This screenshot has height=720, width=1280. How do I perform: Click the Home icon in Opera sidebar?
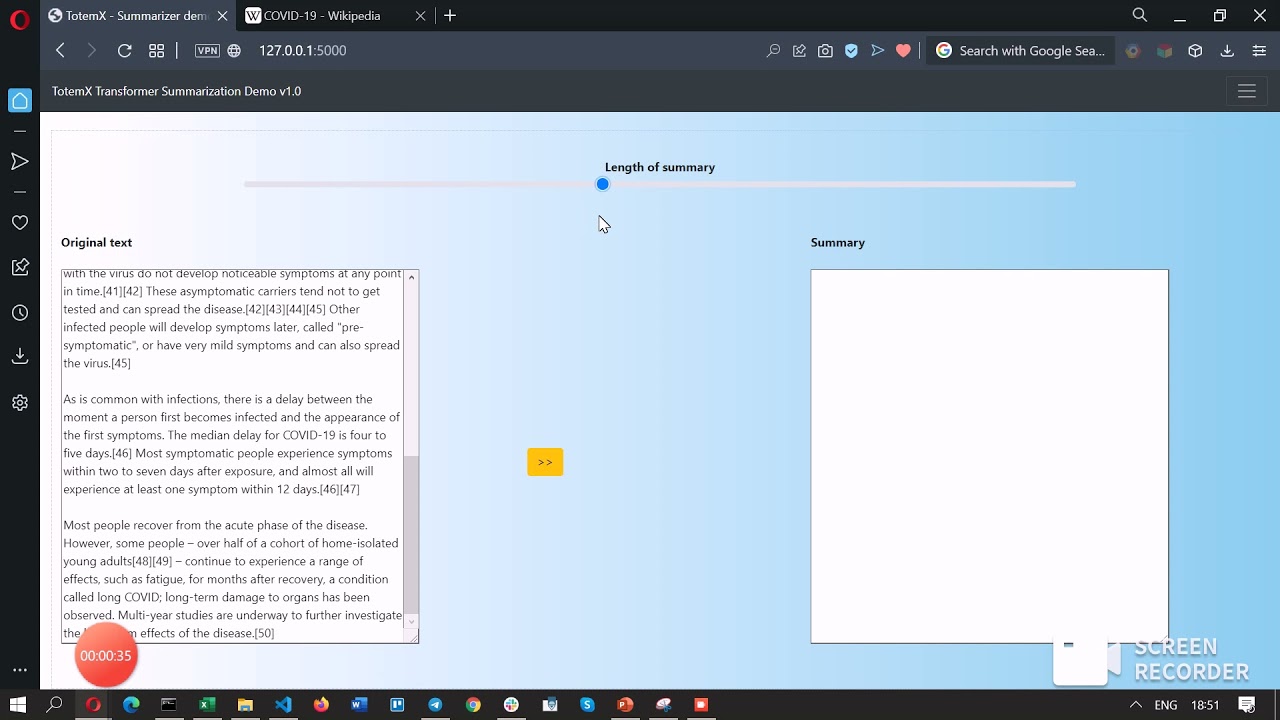pos(20,100)
